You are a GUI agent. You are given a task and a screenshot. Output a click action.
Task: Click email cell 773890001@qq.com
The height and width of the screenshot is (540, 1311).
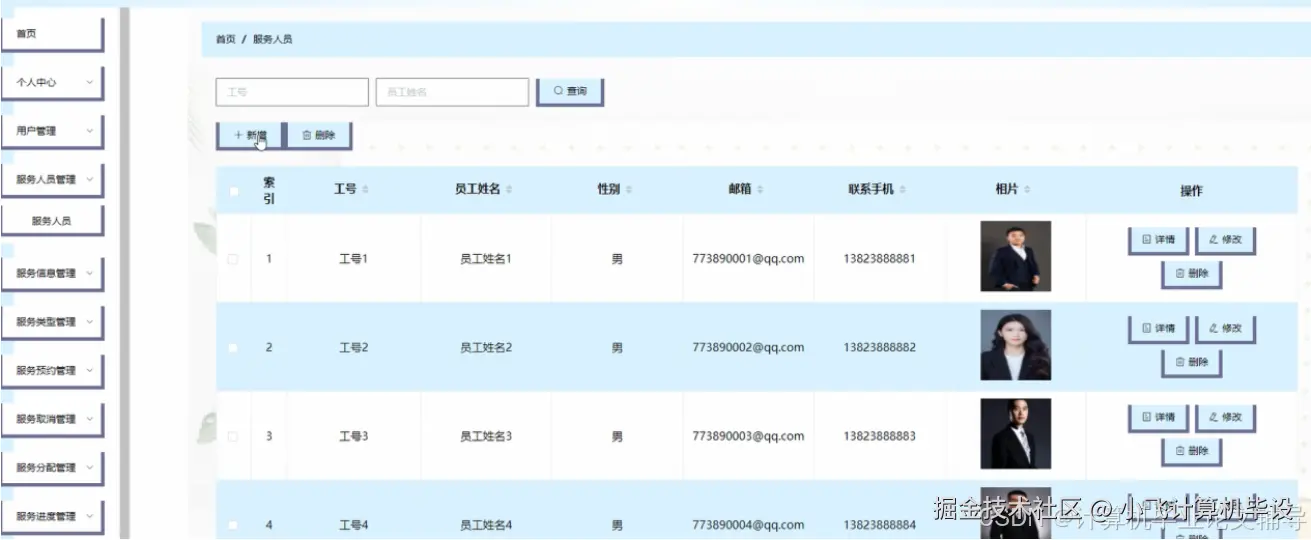748,259
